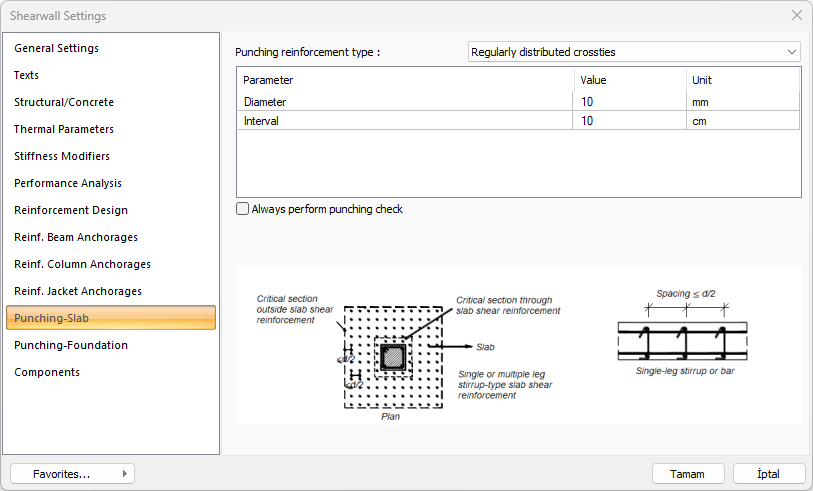The width and height of the screenshot is (813, 491).
Task: Select Reinf. Beam Anchorages item
Action: [x=76, y=237]
